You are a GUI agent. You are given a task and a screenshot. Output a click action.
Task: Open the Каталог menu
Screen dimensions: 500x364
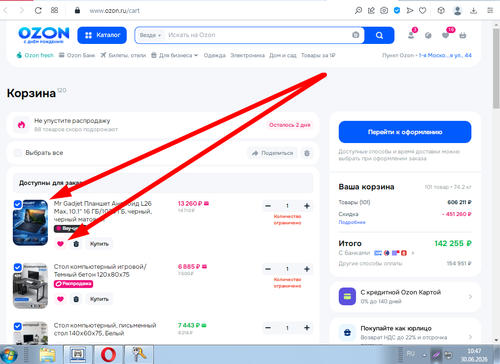coord(102,35)
